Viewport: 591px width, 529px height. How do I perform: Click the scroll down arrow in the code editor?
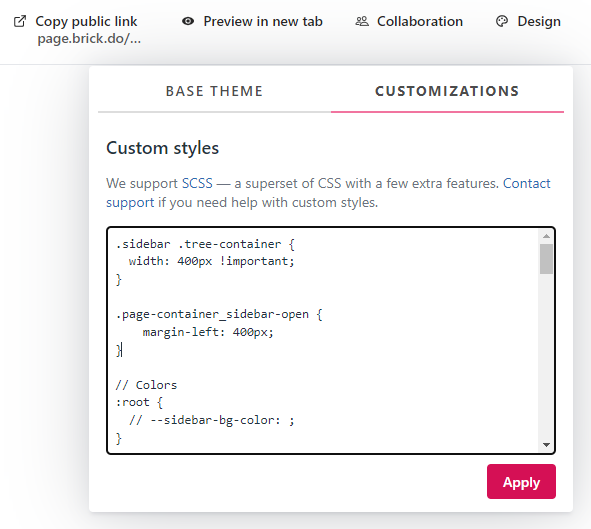pos(546,445)
